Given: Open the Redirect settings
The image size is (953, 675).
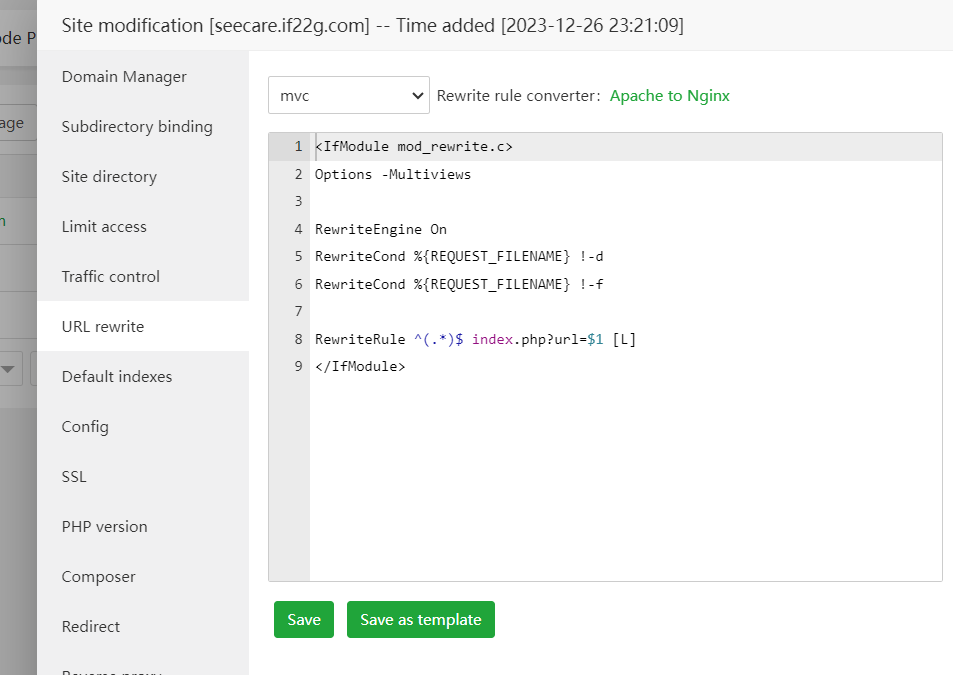Looking at the screenshot, I should (x=90, y=627).
